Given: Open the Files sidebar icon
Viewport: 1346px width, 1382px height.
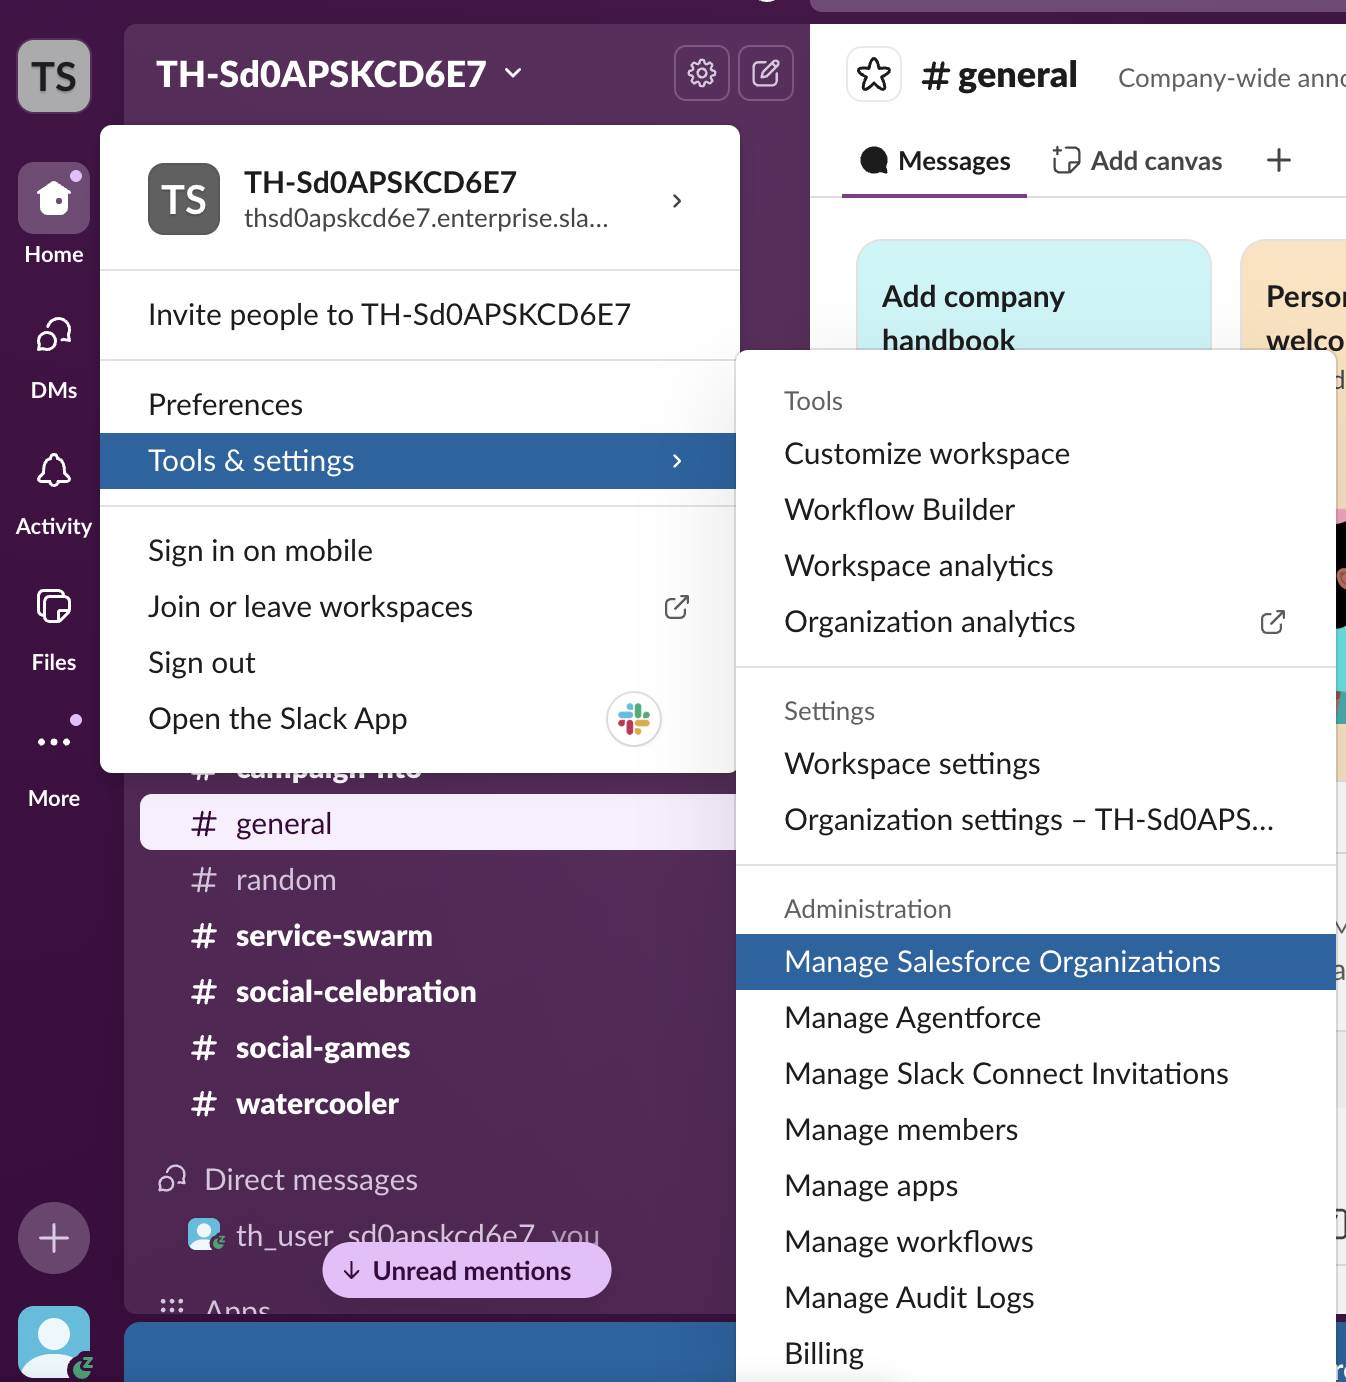Looking at the screenshot, I should pyautogui.click(x=54, y=606).
